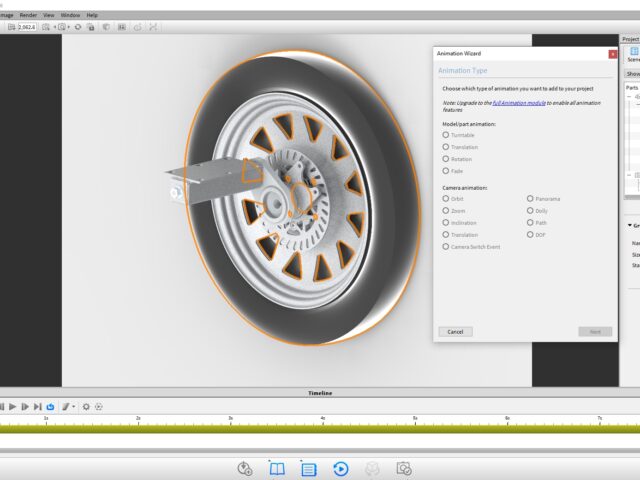Click the camera icon in top toolbar
Viewport: 640px width, 480px height.
tap(62, 27)
